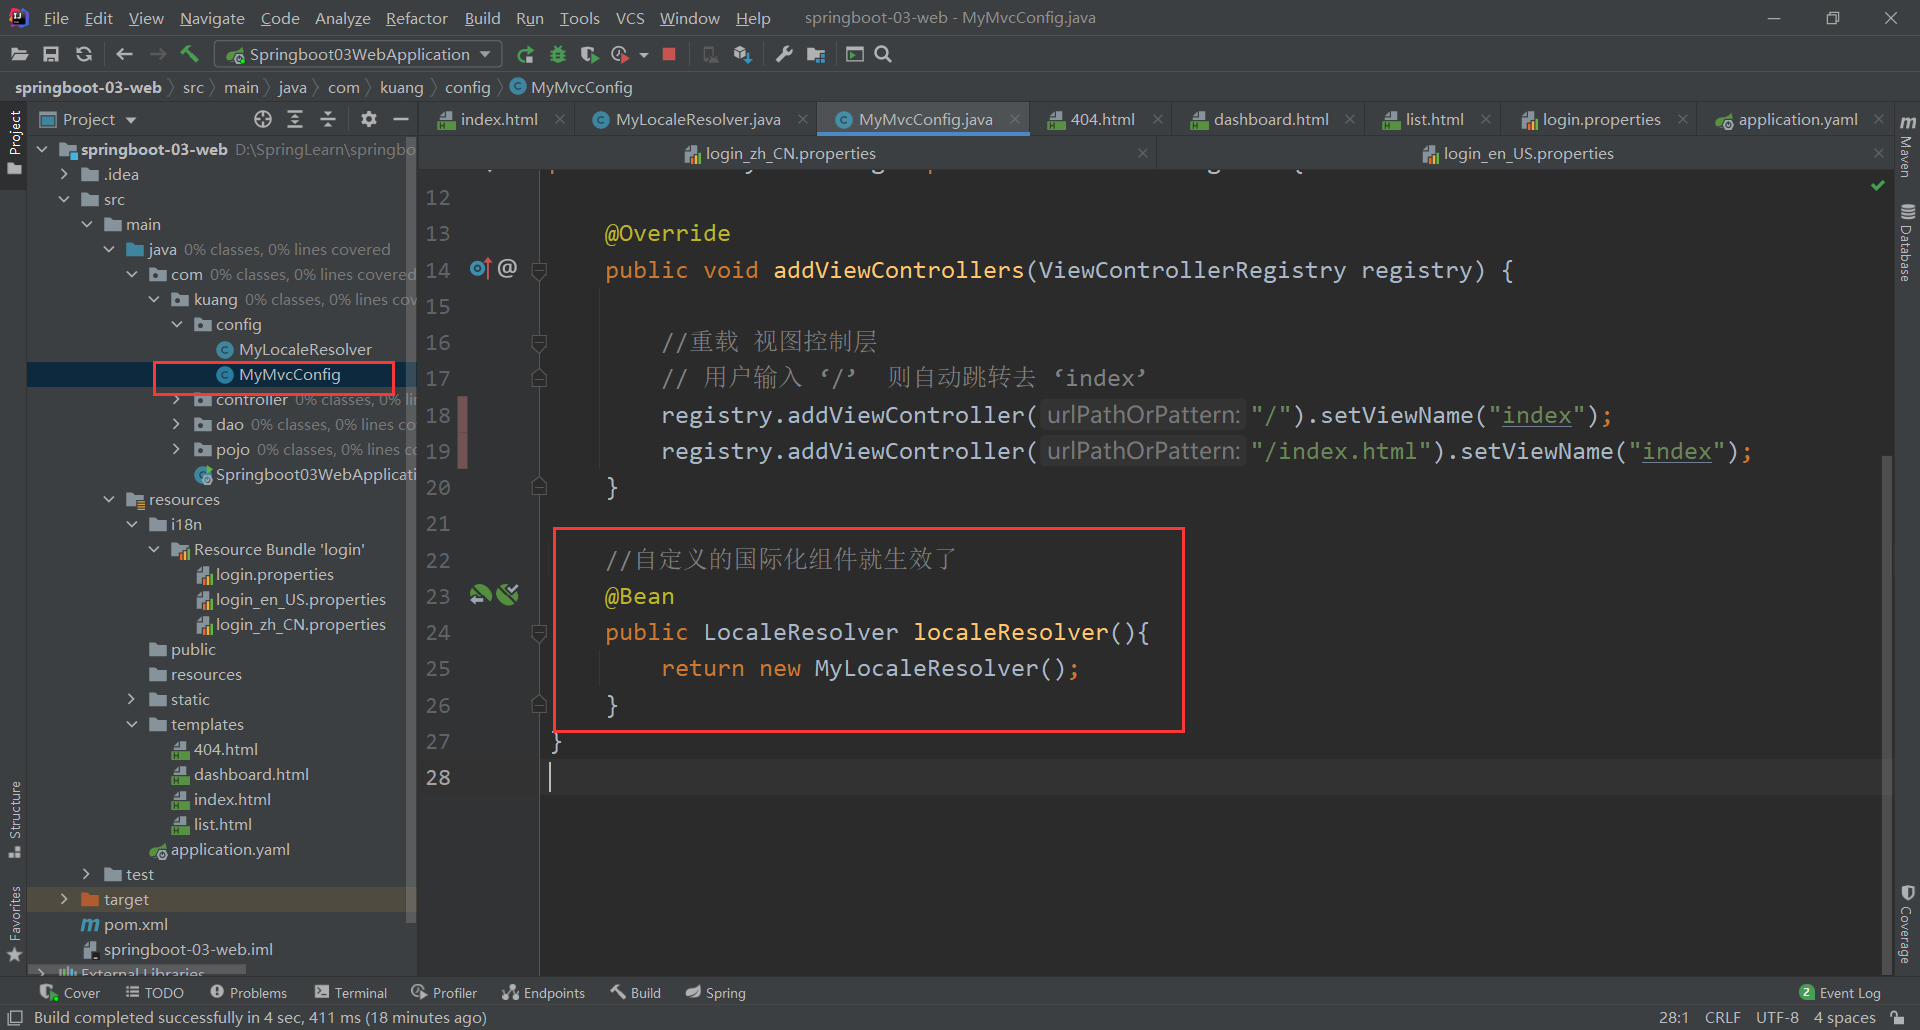Screen dimensions: 1920x1030
Task: Hide the Project tool window
Action: pyautogui.click(x=401, y=120)
